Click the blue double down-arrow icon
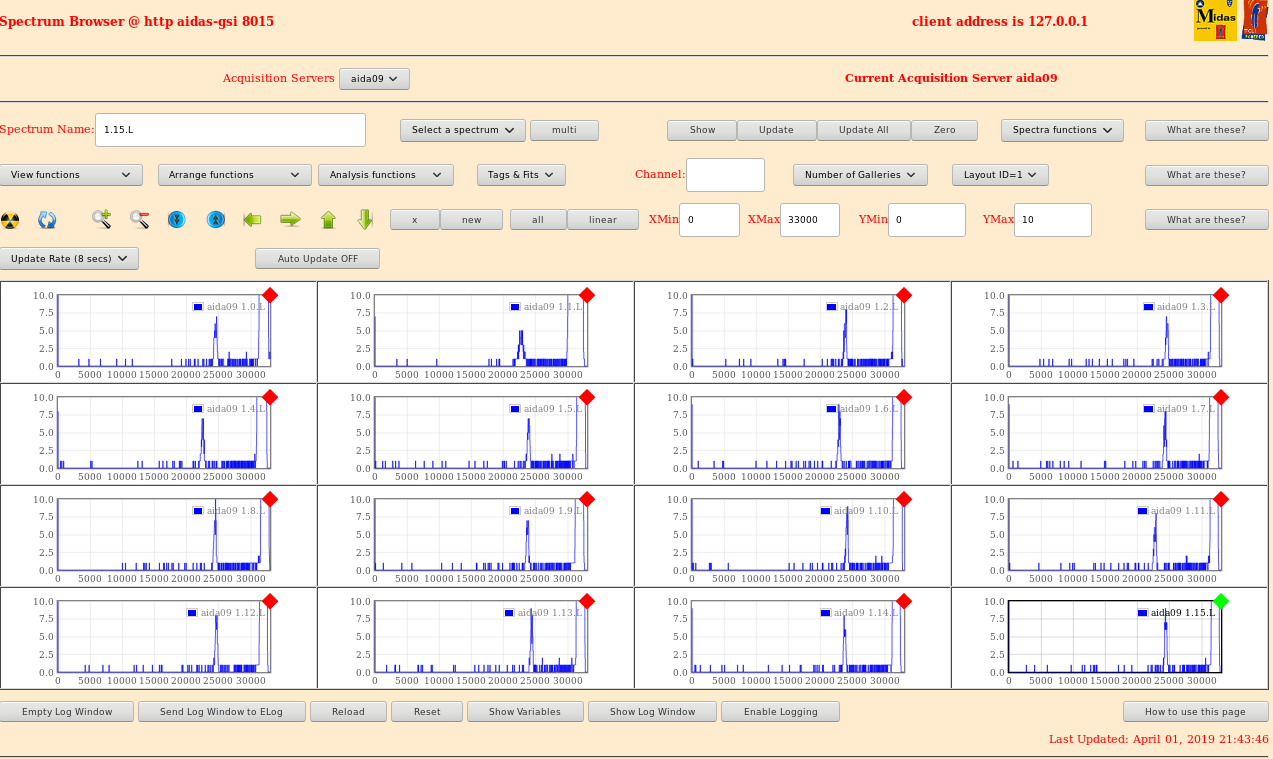The image size is (1273, 759). (x=177, y=219)
